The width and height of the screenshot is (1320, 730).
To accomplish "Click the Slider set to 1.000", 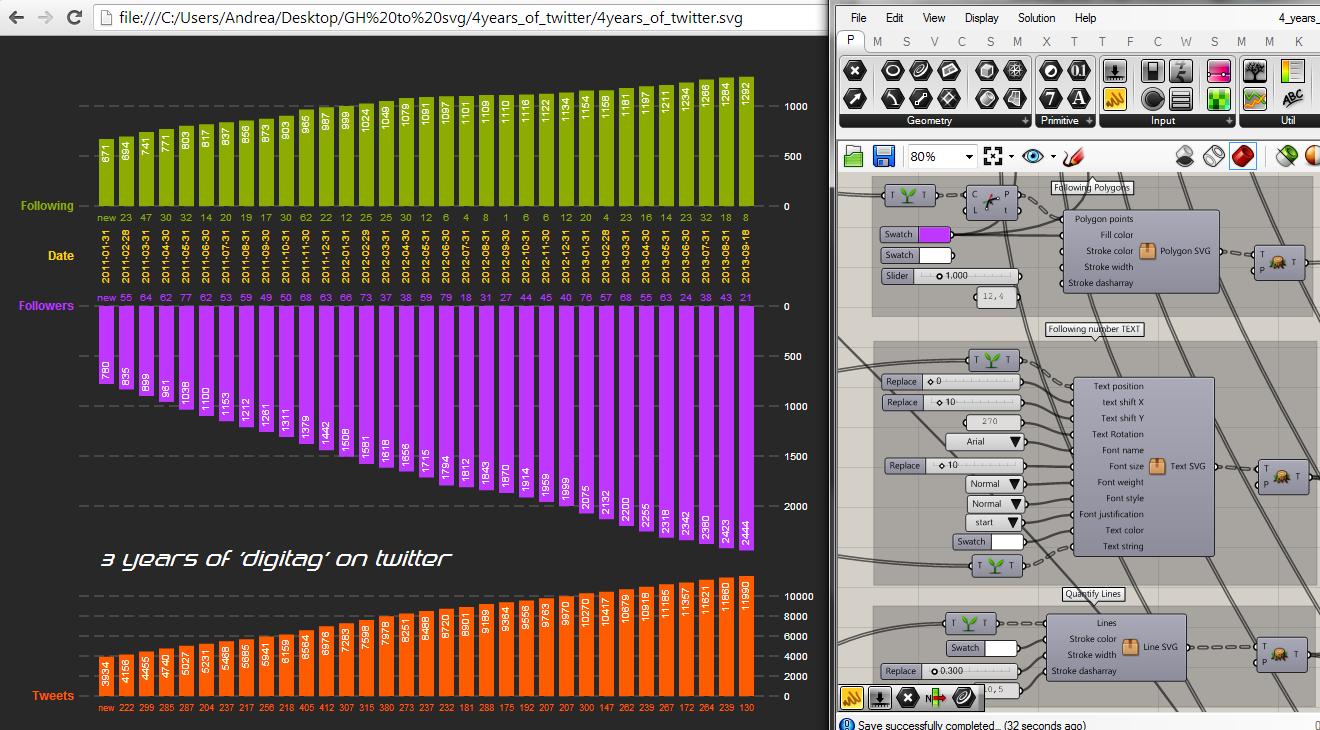I will 950,276.
